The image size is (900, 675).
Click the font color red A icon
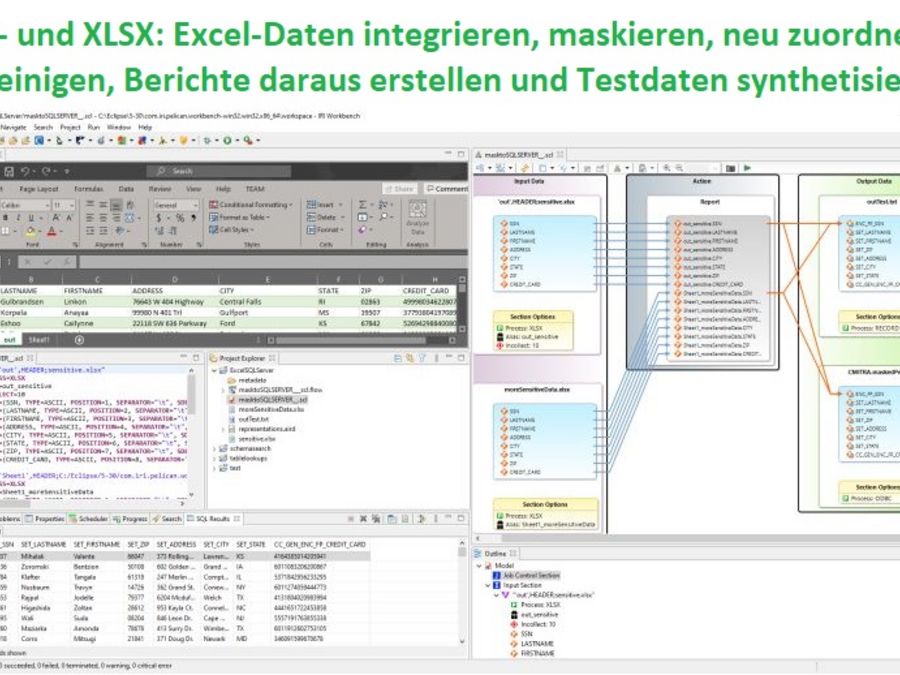[x=52, y=231]
